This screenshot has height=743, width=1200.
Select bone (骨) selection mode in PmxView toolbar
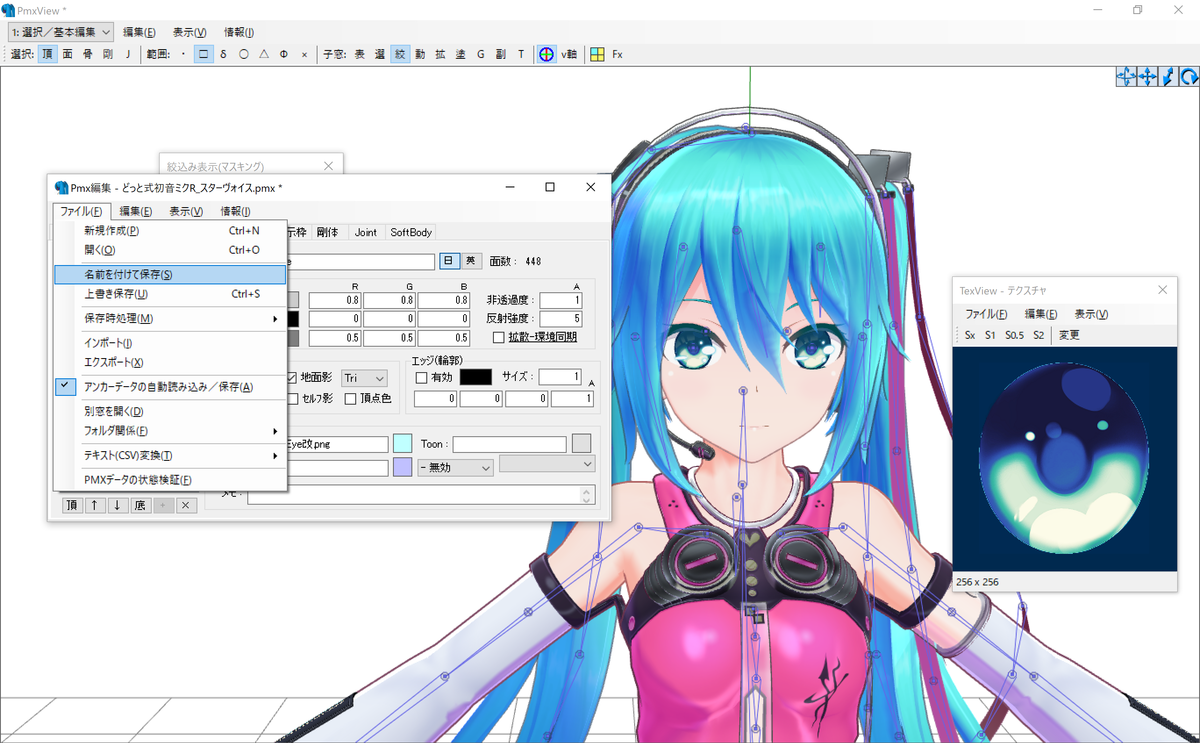click(88, 54)
